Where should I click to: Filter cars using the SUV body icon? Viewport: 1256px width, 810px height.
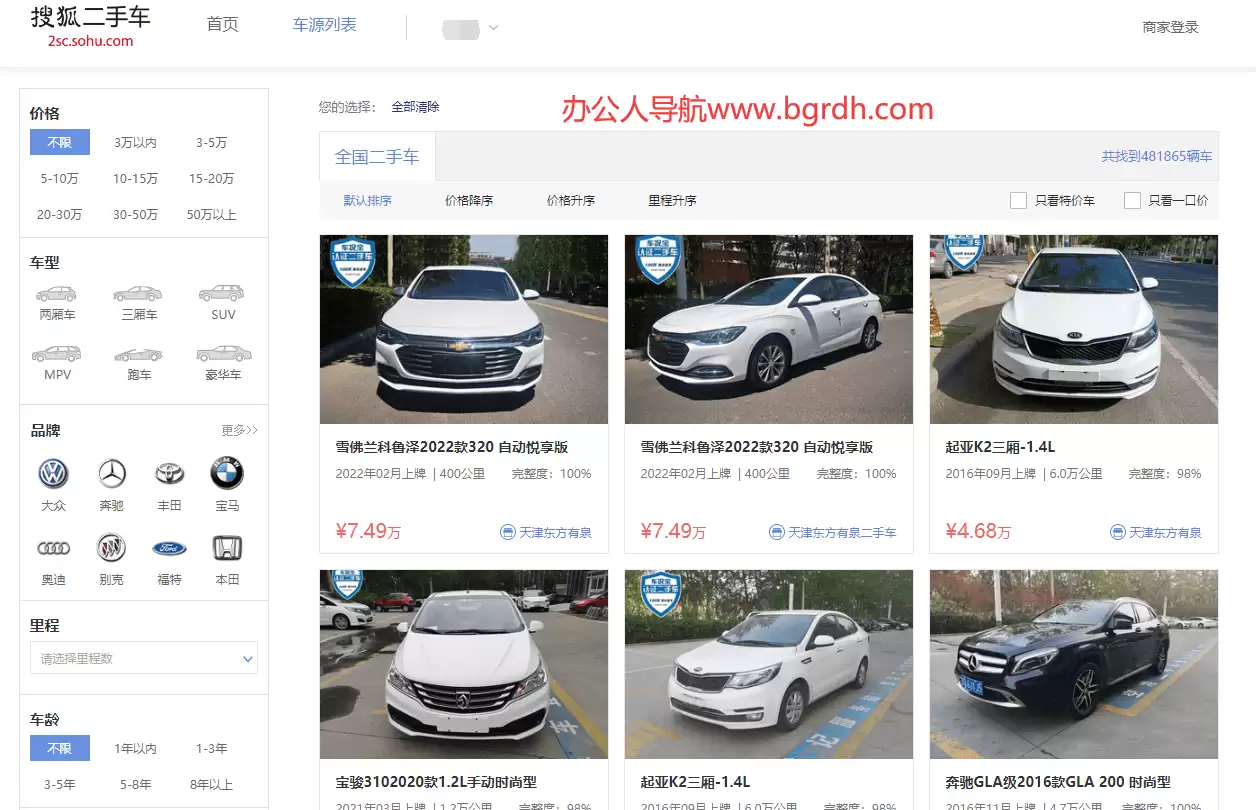tap(220, 291)
